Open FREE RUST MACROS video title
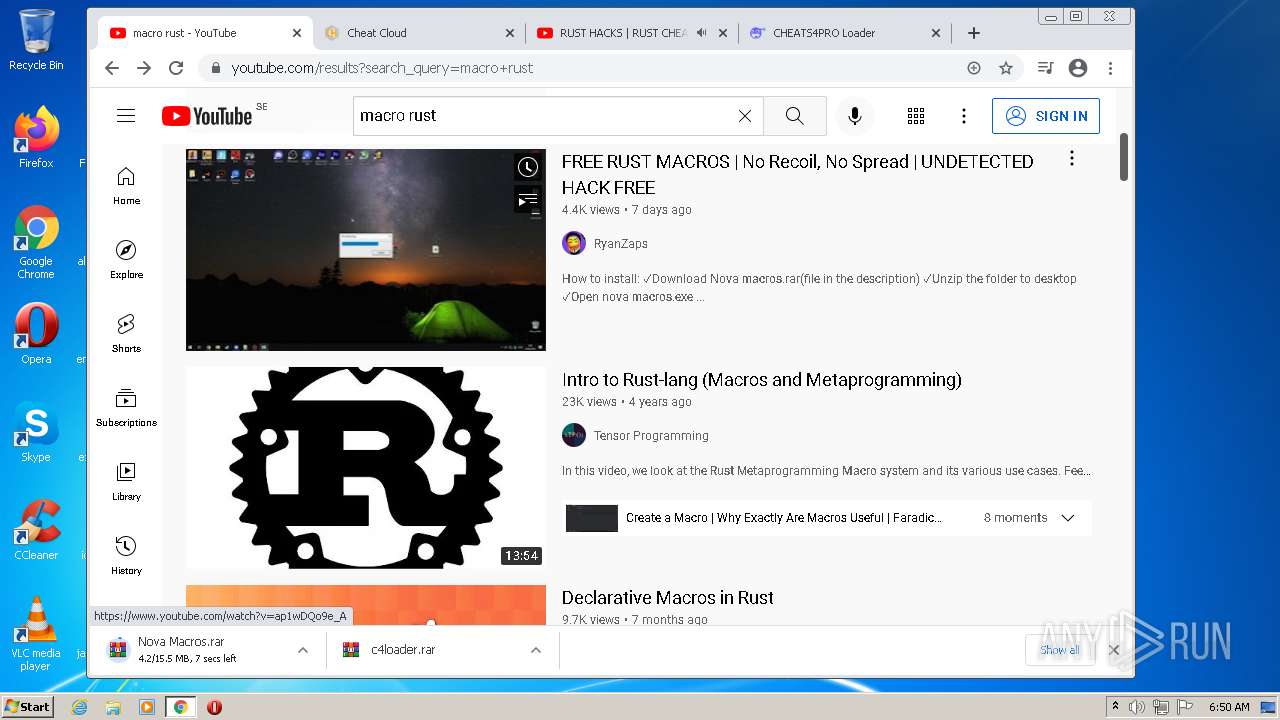This screenshot has width=1280, height=720. (798, 174)
